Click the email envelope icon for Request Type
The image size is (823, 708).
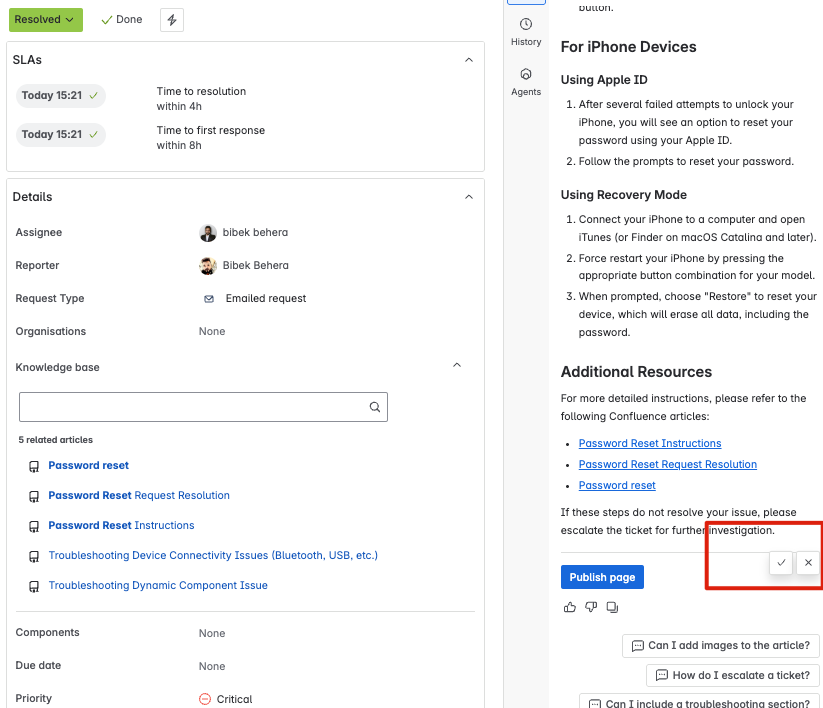tap(209, 299)
